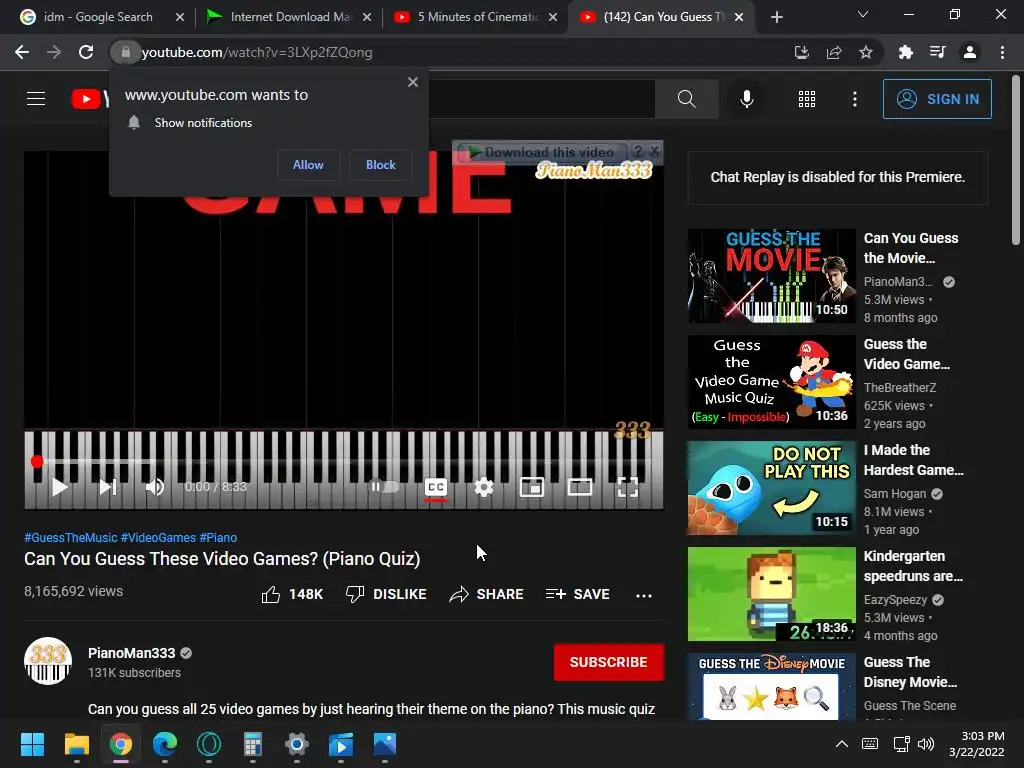Viewport: 1024px width, 768px height.
Task: Open the IDM download panel help icon
Action: [x=638, y=152]
